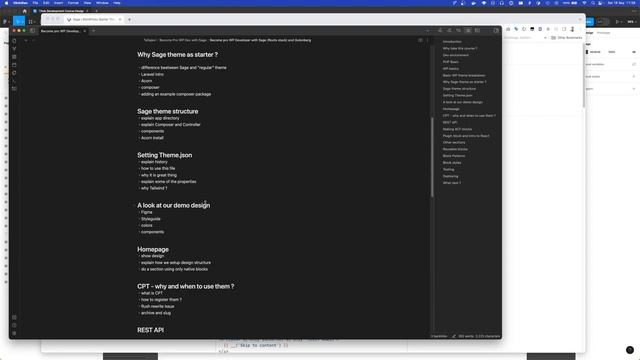Image resolution: width=640 pixels, height=360 pixels.
Task: Jump to Introduction in the outline
Action: point(452,42)
